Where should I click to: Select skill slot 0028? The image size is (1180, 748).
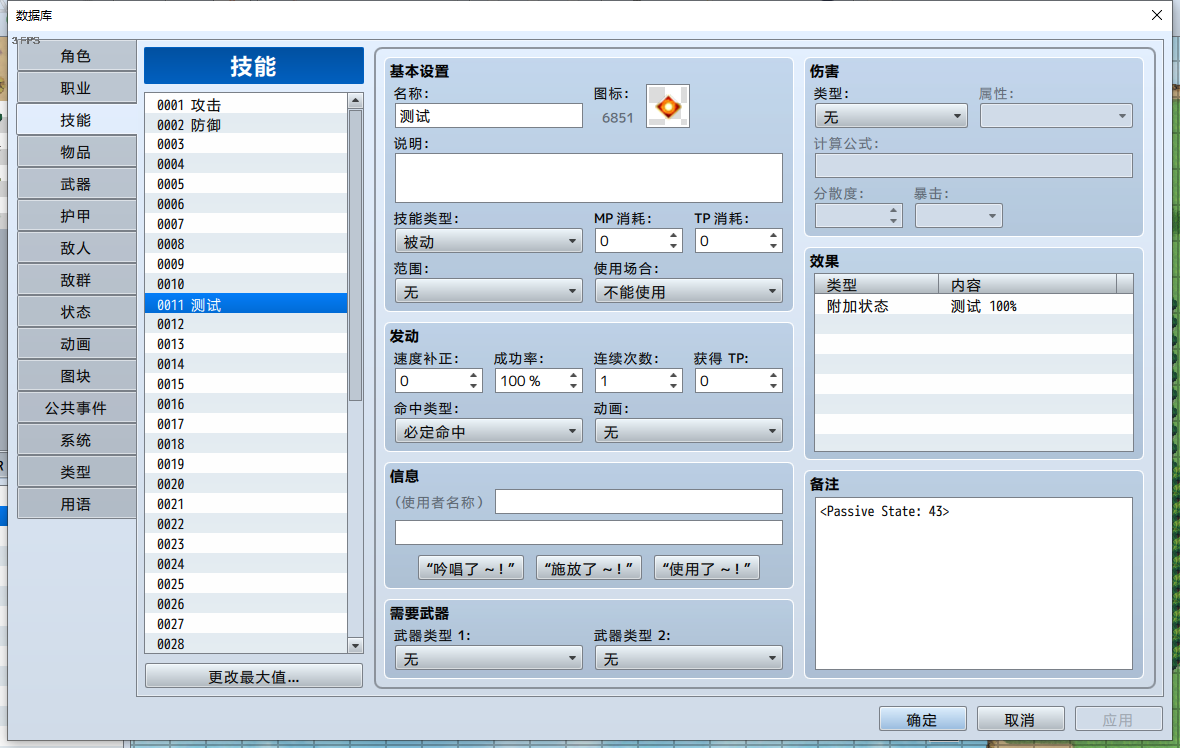(x=246, y=644)
